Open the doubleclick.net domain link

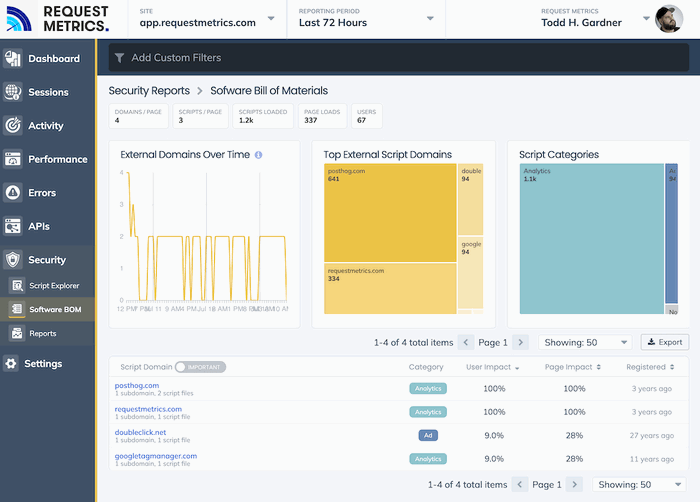(x=140, y=432)
